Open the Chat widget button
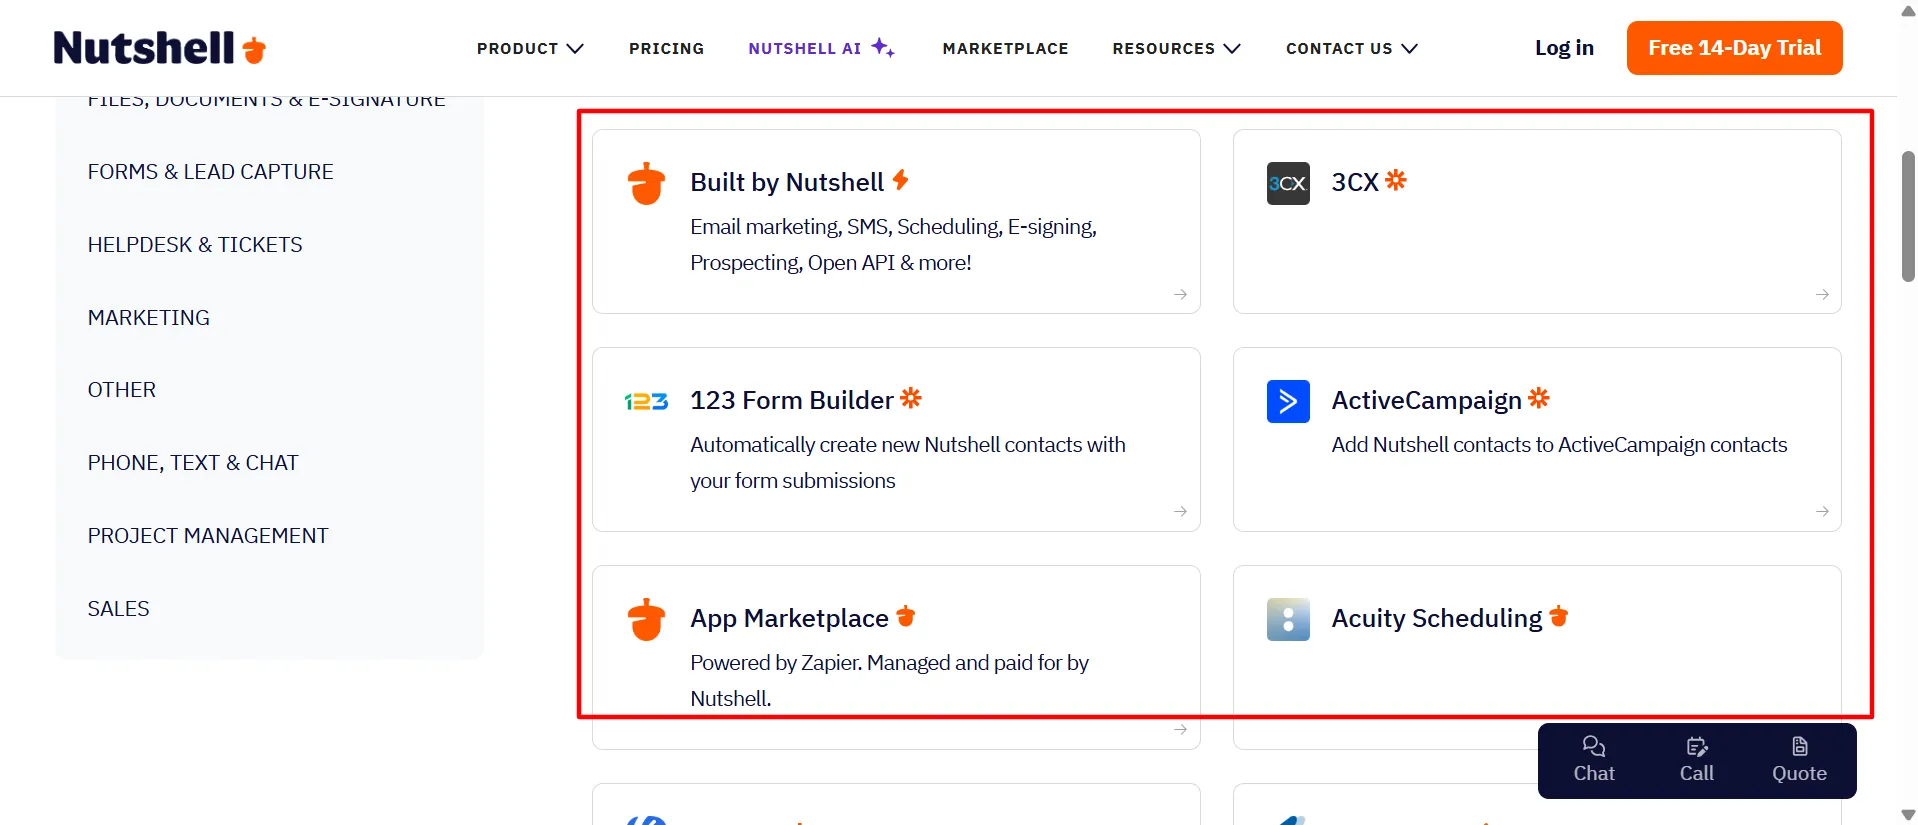 pyautogui.click(x=1594, y=760)
